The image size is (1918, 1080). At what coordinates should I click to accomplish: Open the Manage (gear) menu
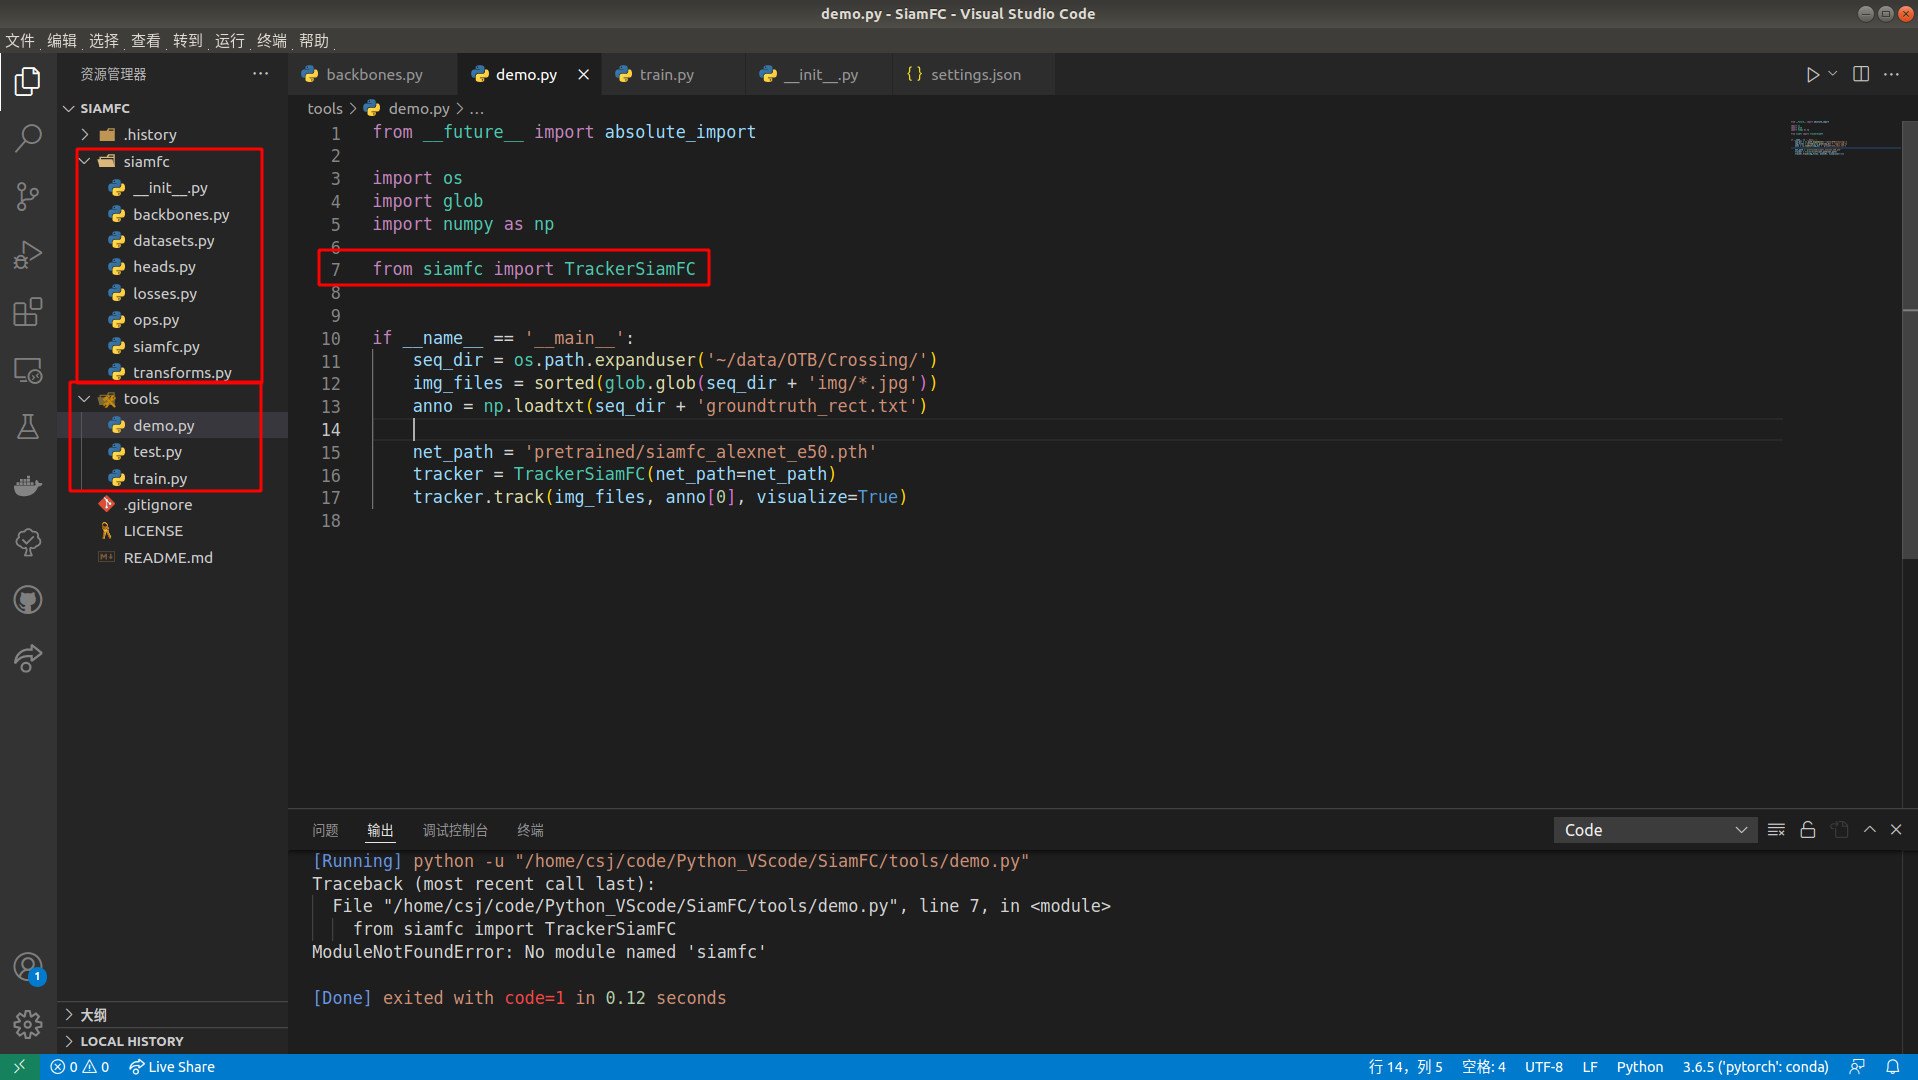tap(27, 1024)
